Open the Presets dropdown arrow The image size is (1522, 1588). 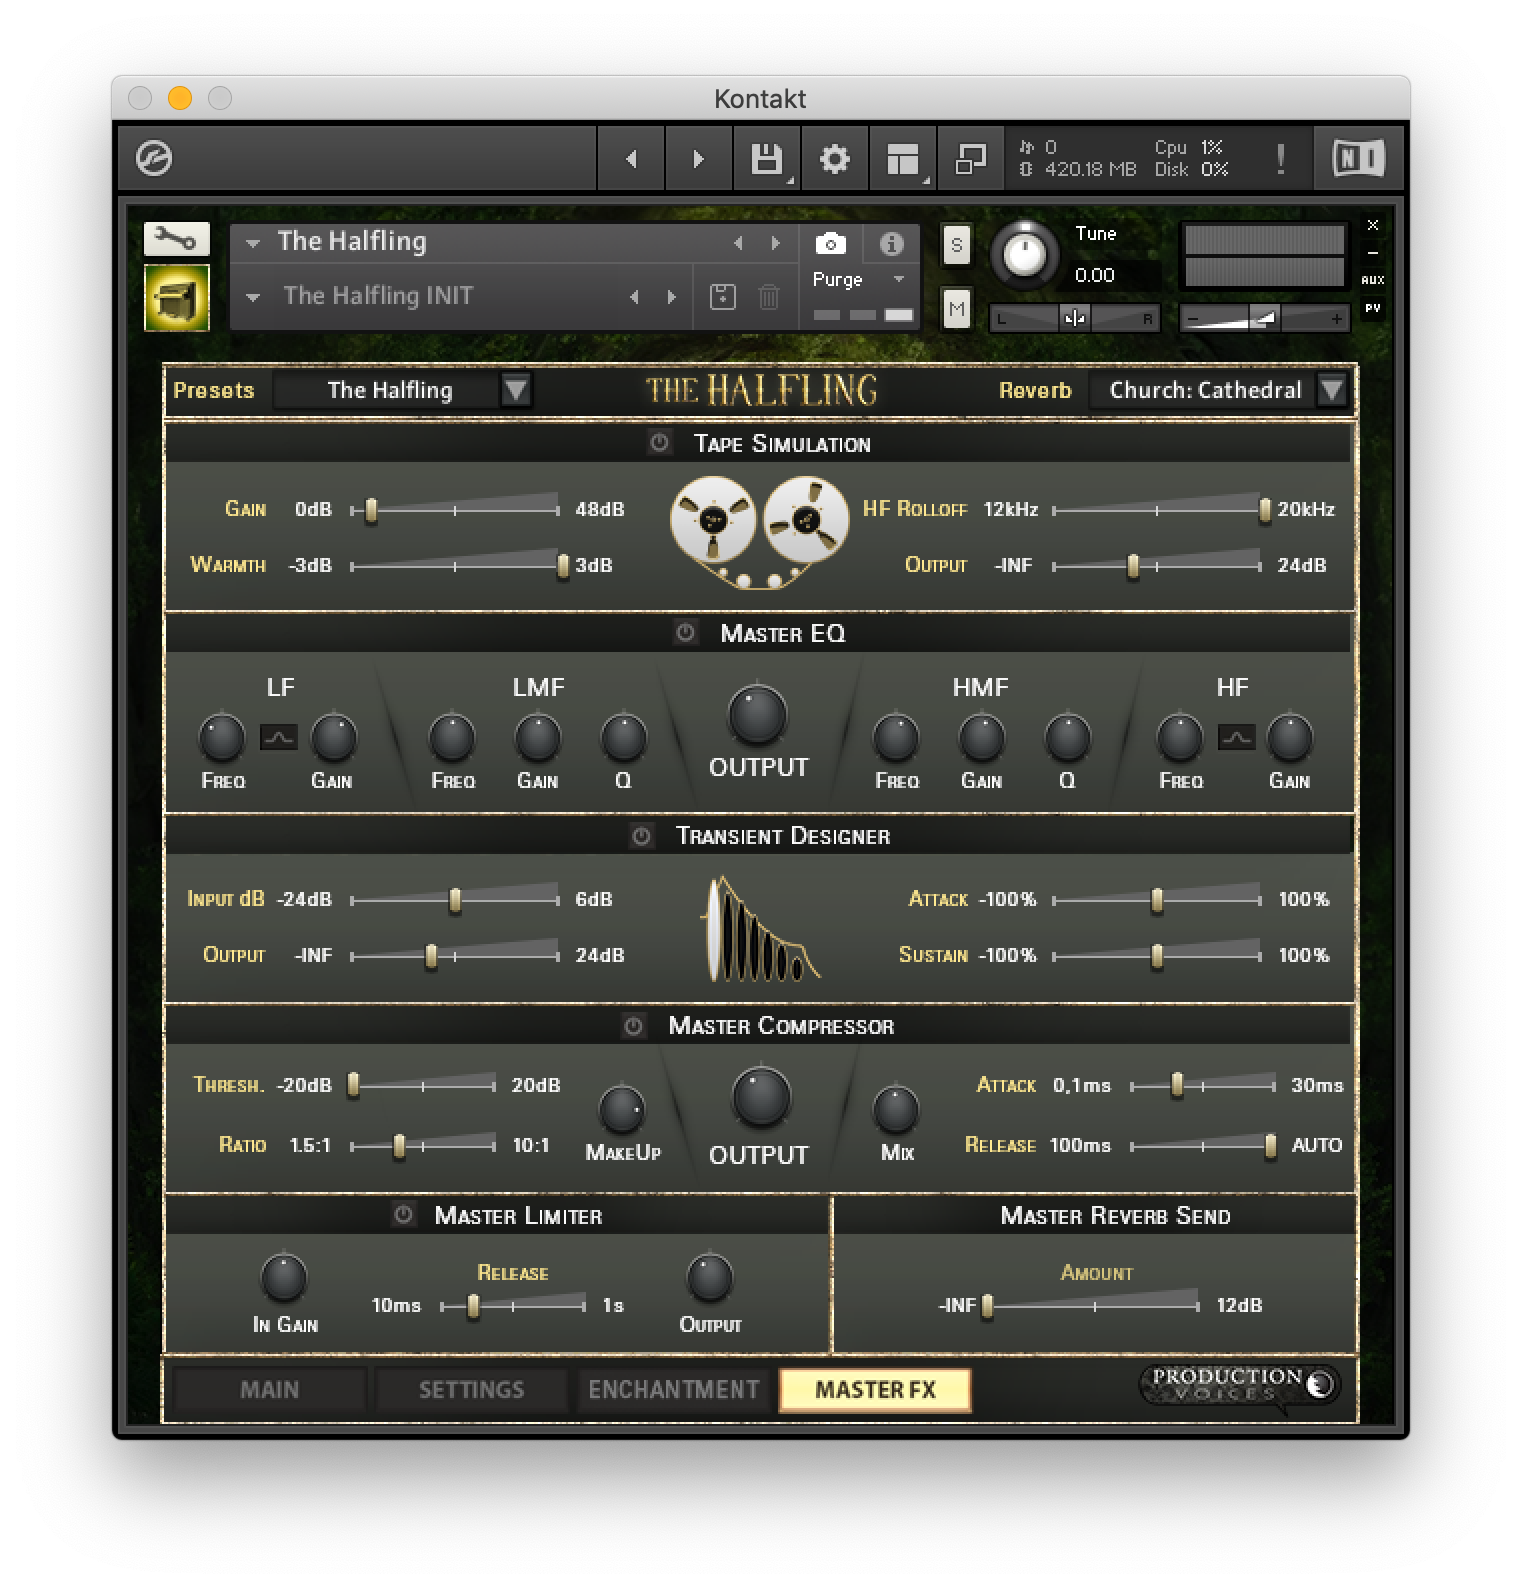coord(516,389)
